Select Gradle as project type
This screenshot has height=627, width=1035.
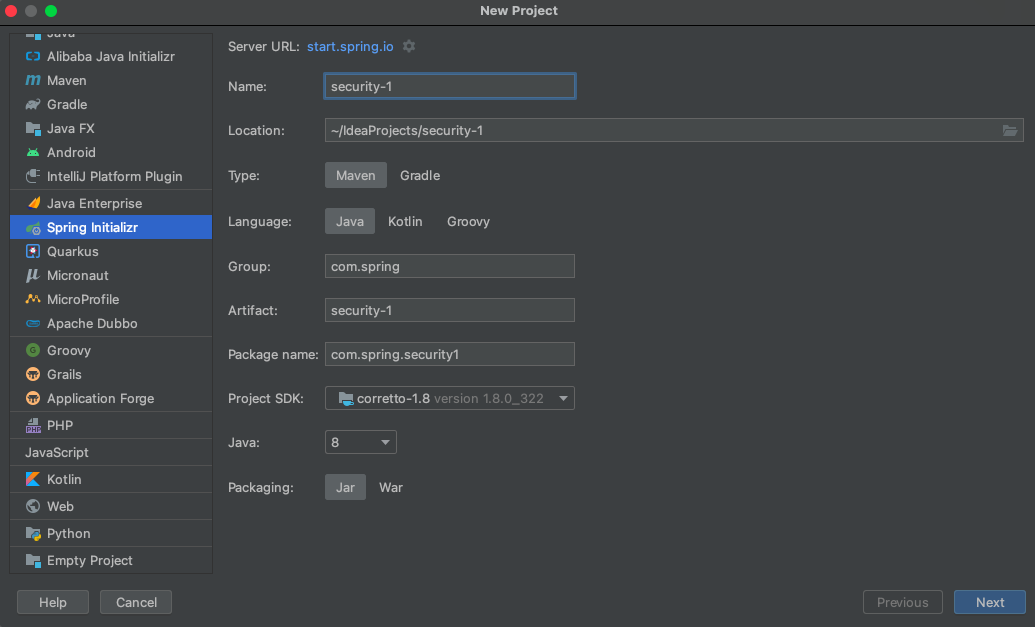tap(420, 176)
